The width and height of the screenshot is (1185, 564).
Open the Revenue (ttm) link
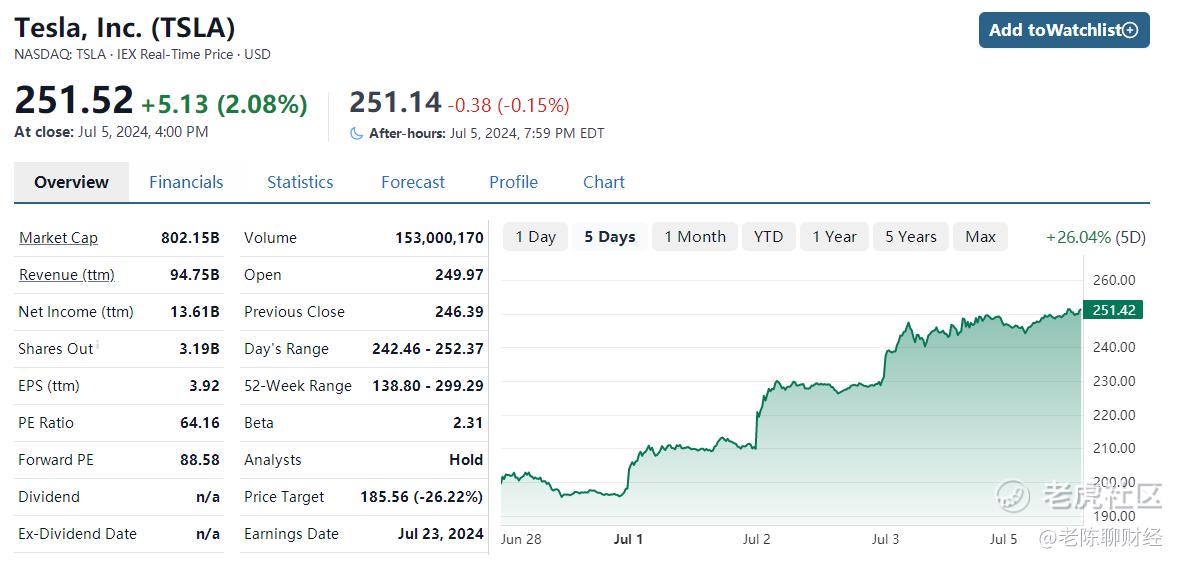pos(67,274)
